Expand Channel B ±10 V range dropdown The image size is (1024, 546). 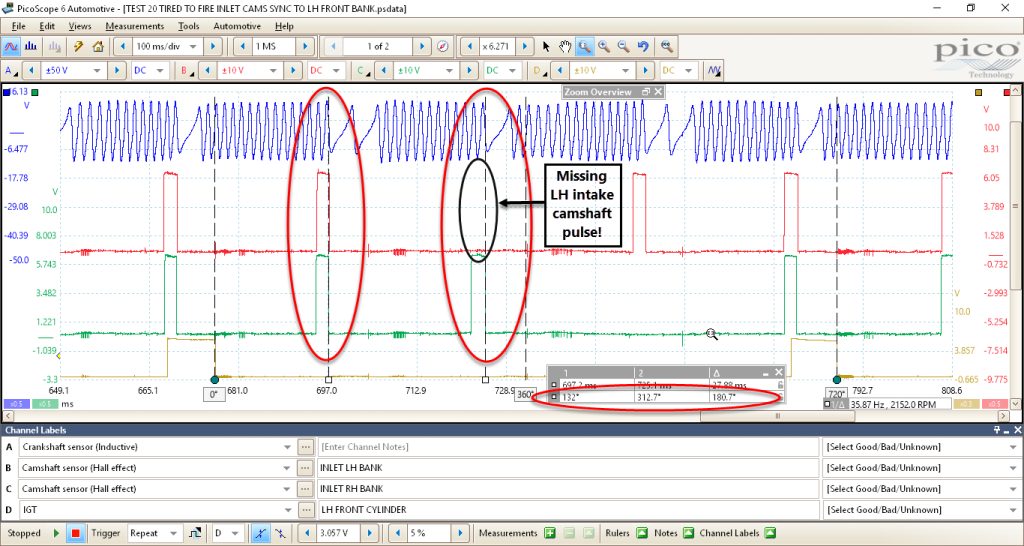[274, 71]
